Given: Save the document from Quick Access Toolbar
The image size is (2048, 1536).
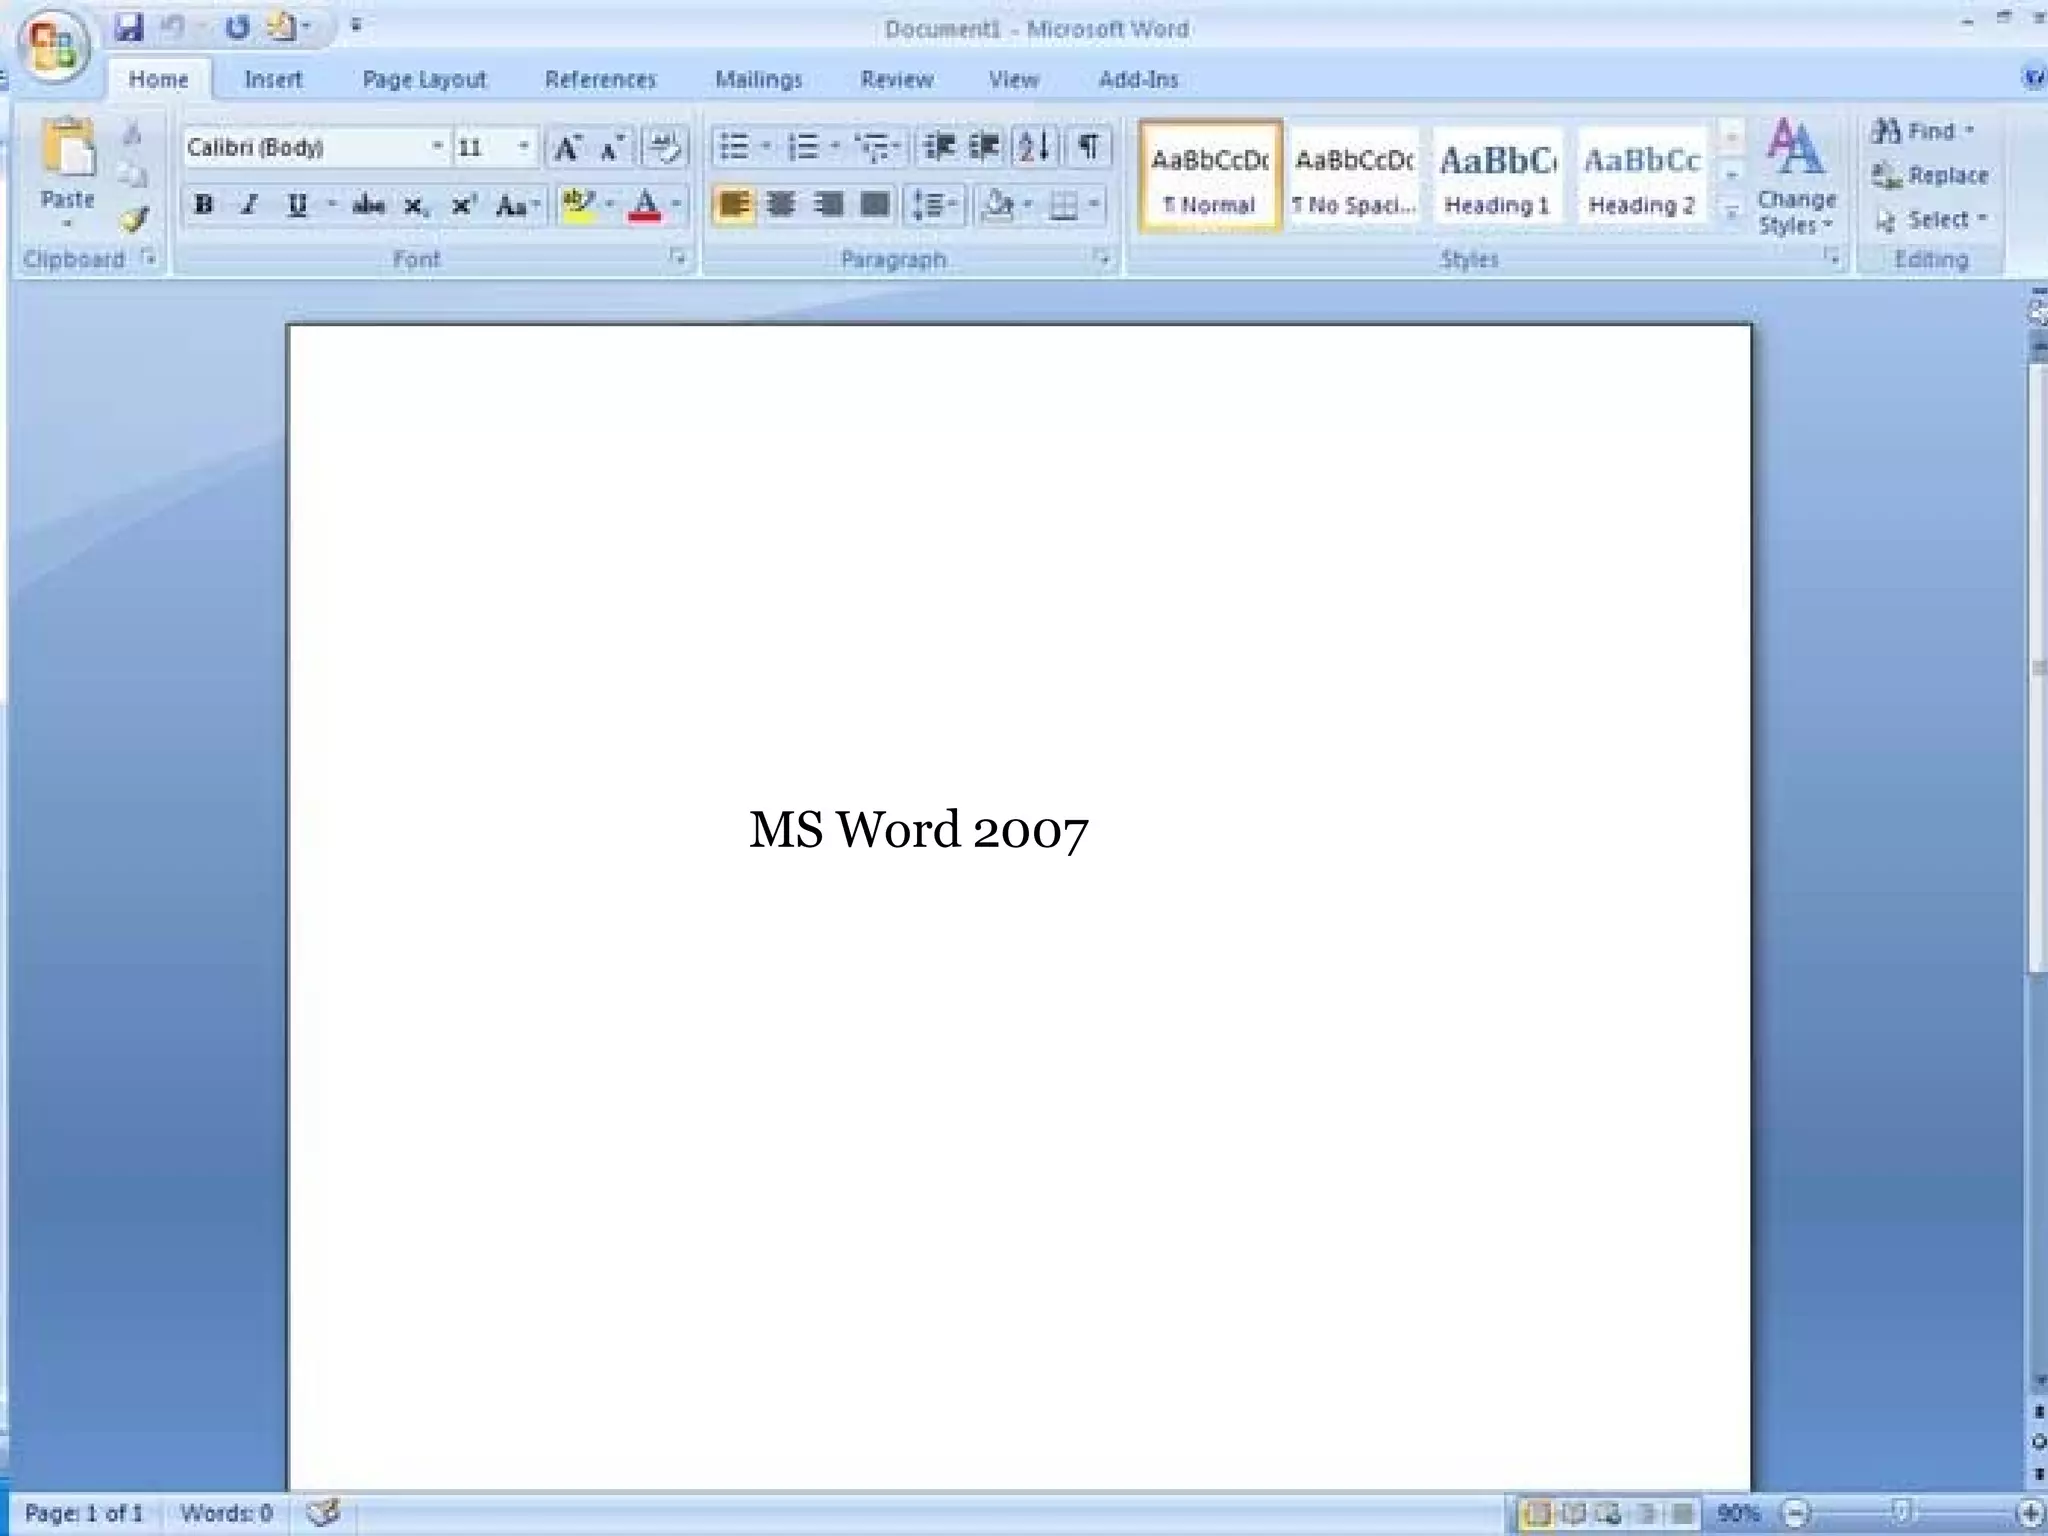Looking at the screenshot, I should (129, 27).
